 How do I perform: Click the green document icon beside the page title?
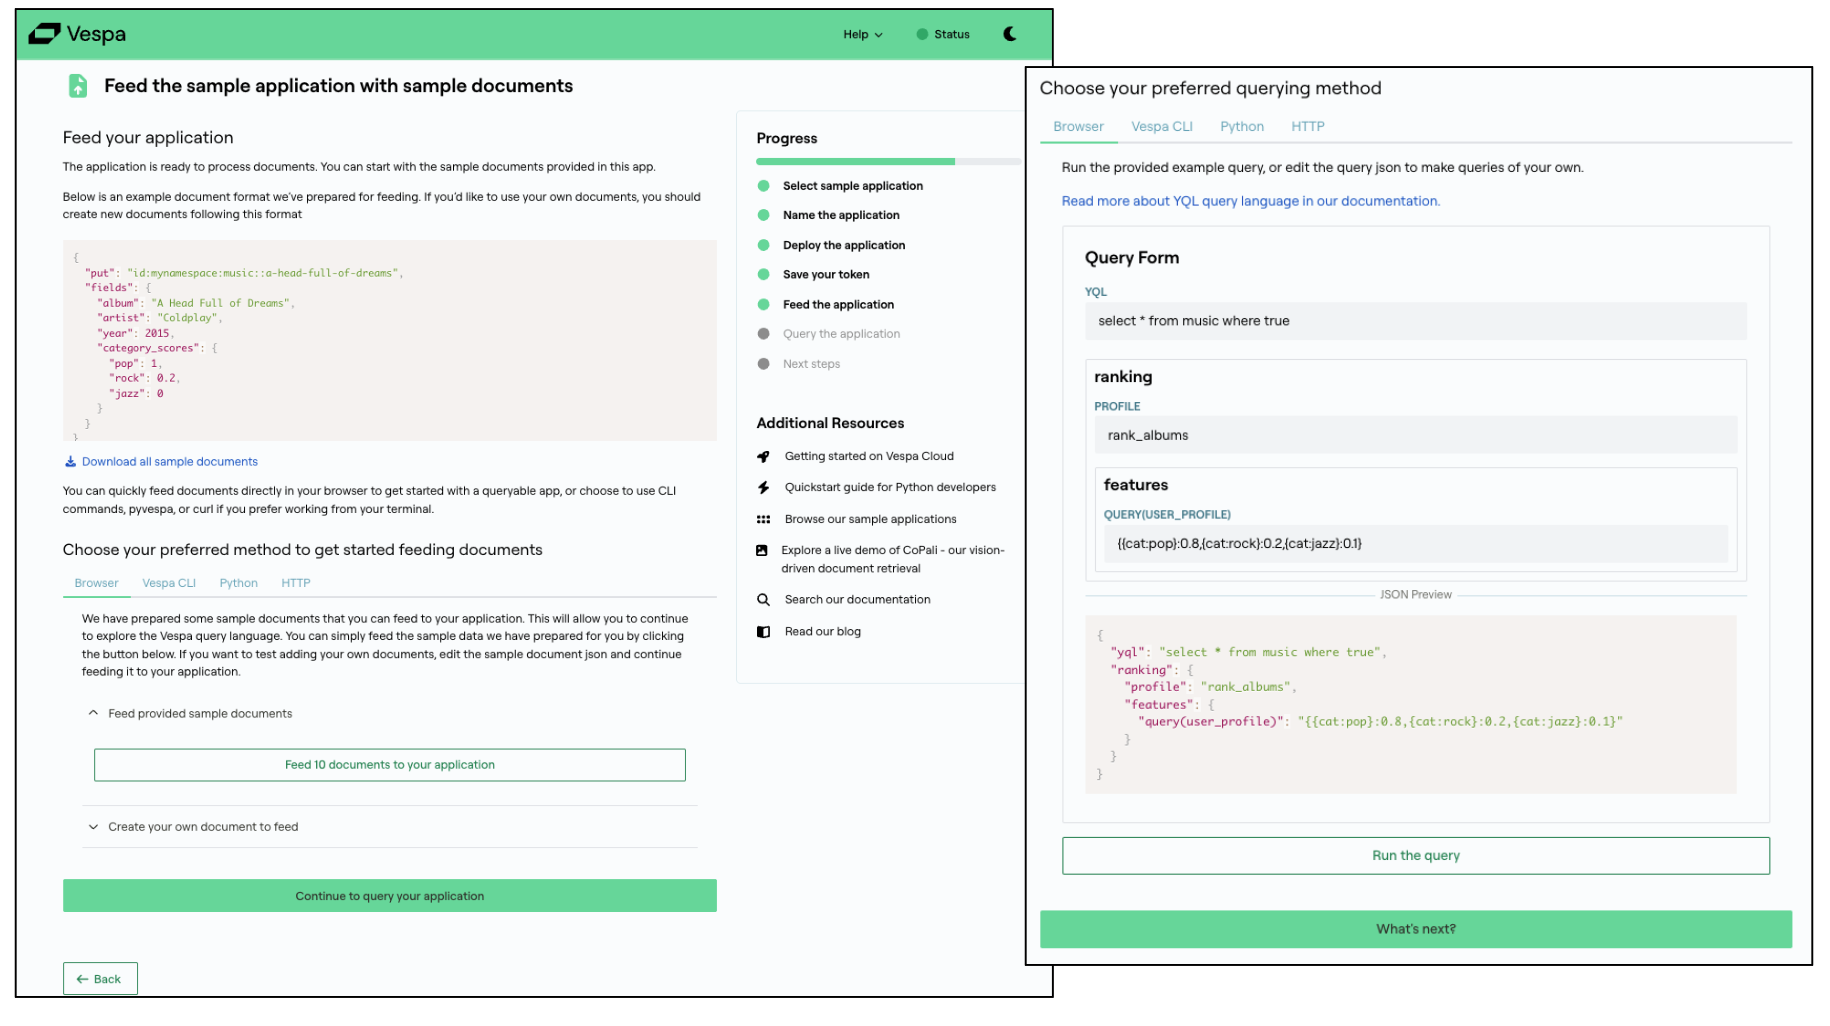pos(77,86)
